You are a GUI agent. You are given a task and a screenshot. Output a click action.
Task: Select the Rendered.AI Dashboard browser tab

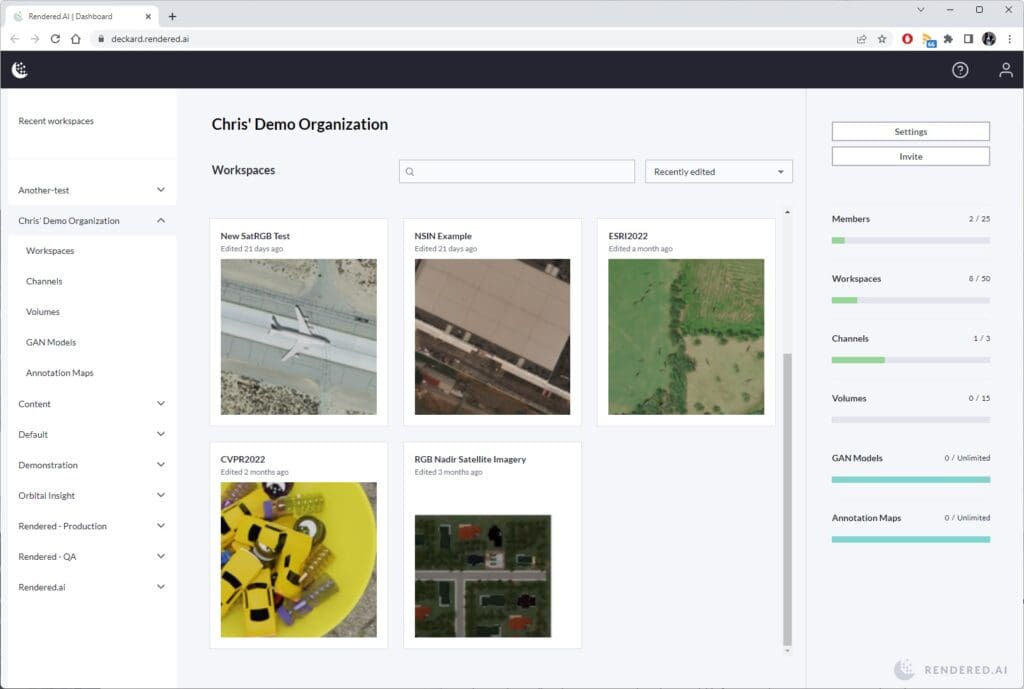82,16
